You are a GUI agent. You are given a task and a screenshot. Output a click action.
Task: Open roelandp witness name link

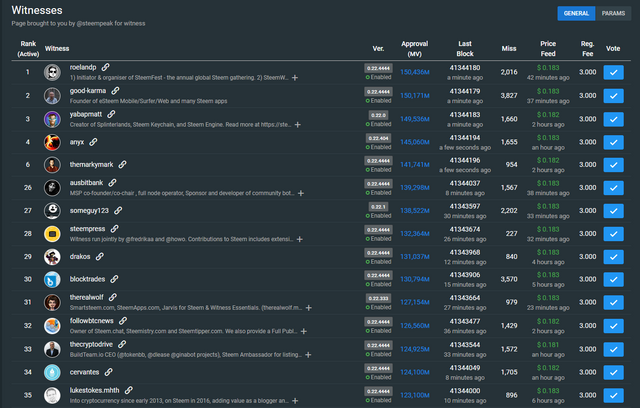(x=83, y=67)
